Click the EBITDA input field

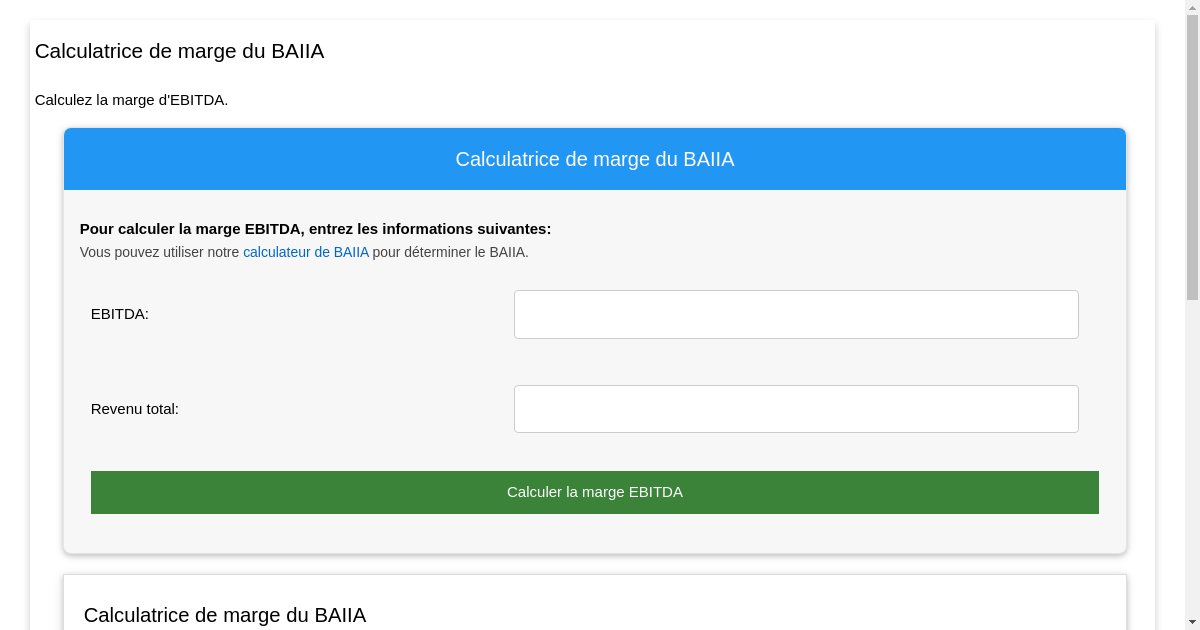[x=795, y=314]
